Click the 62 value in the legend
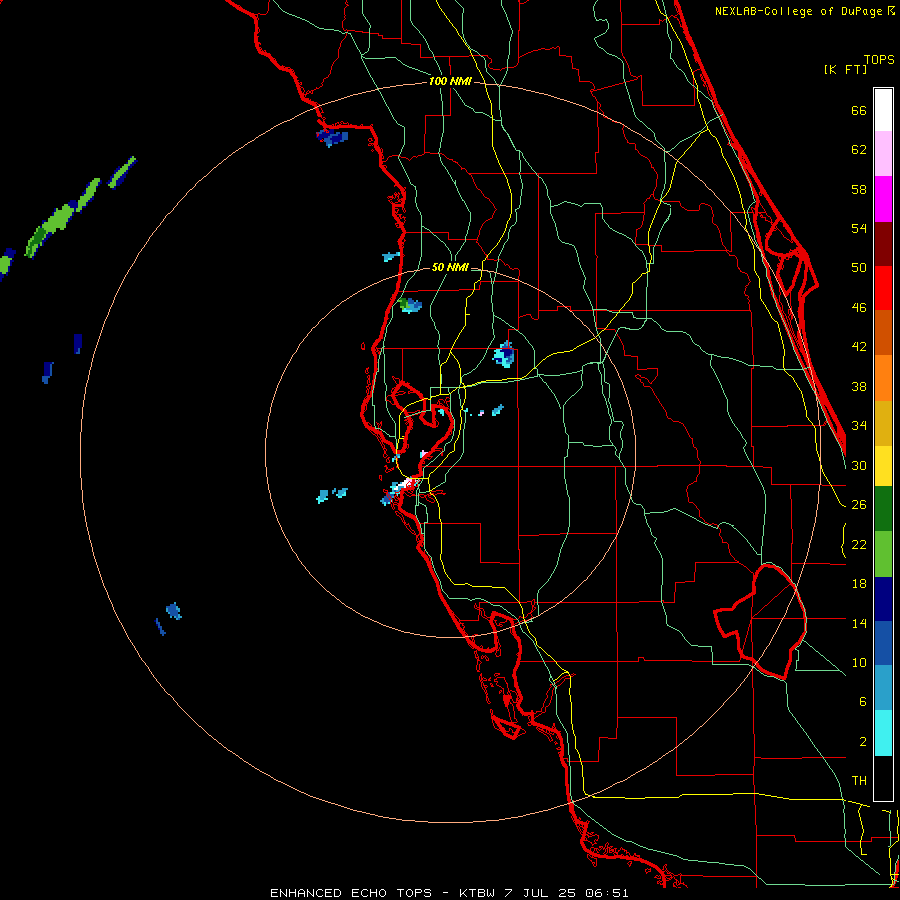 pyautogui.click(x=859, y=150)
